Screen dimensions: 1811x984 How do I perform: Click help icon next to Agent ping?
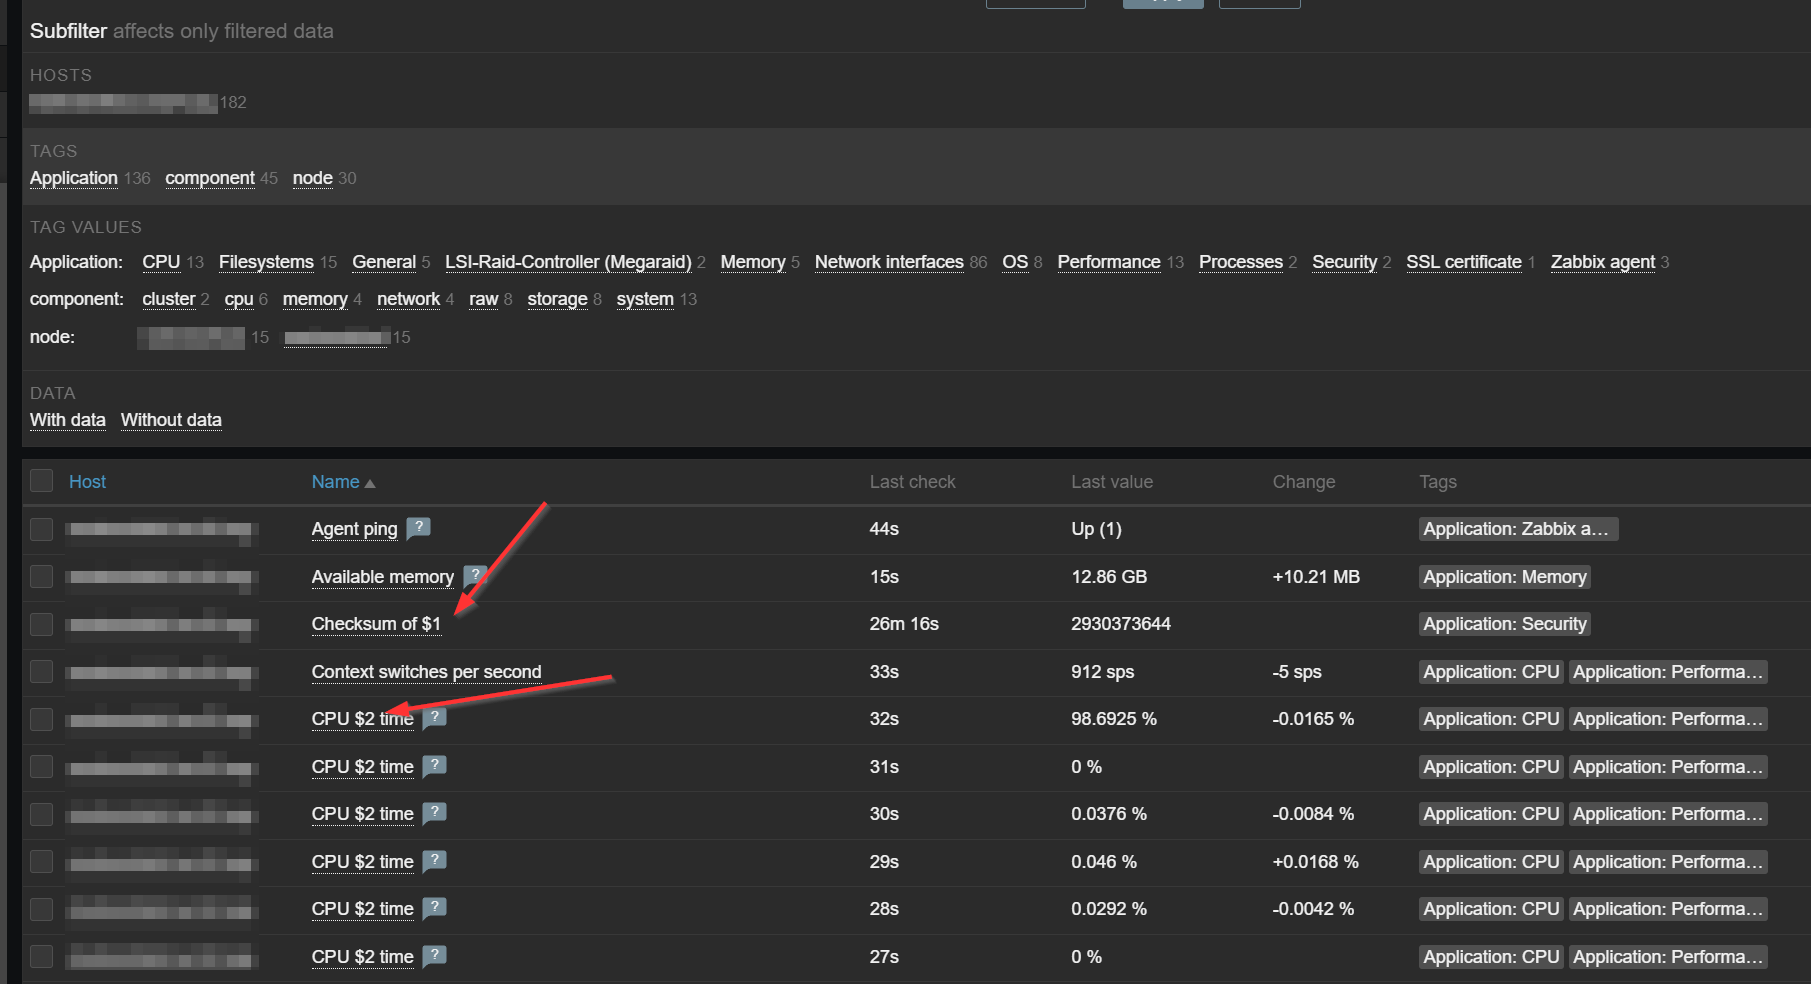(419, 527)
